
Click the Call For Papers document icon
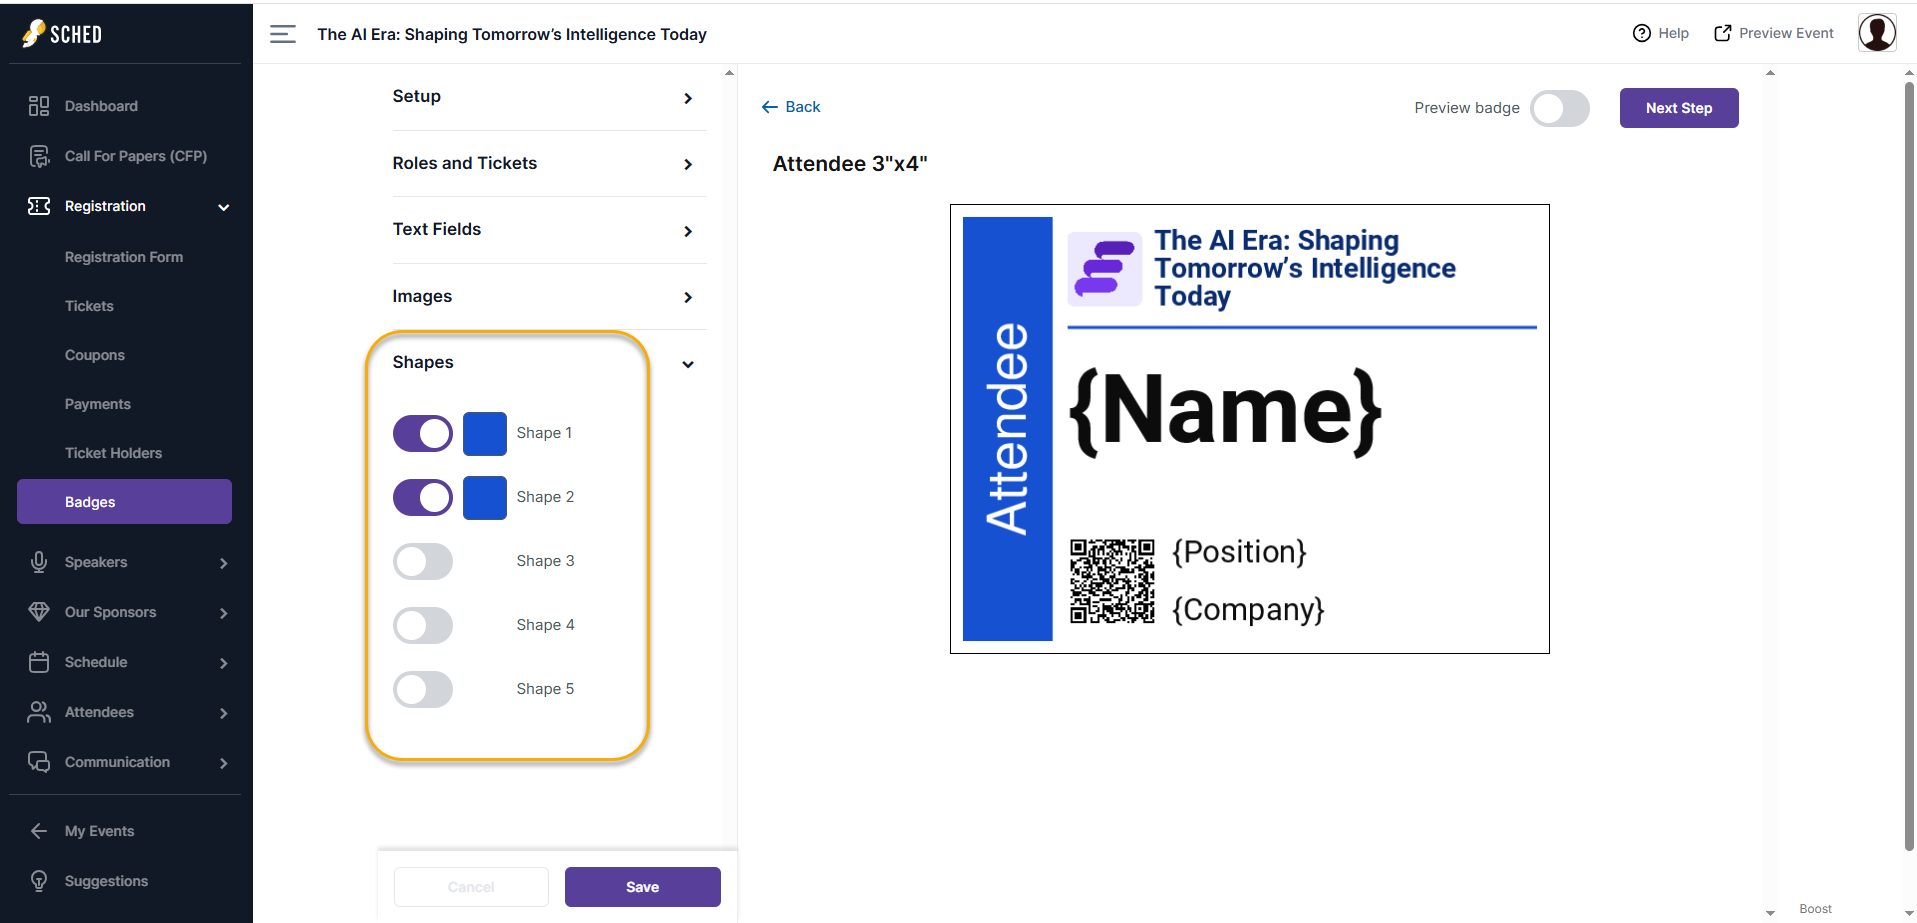tap(39, 156)
